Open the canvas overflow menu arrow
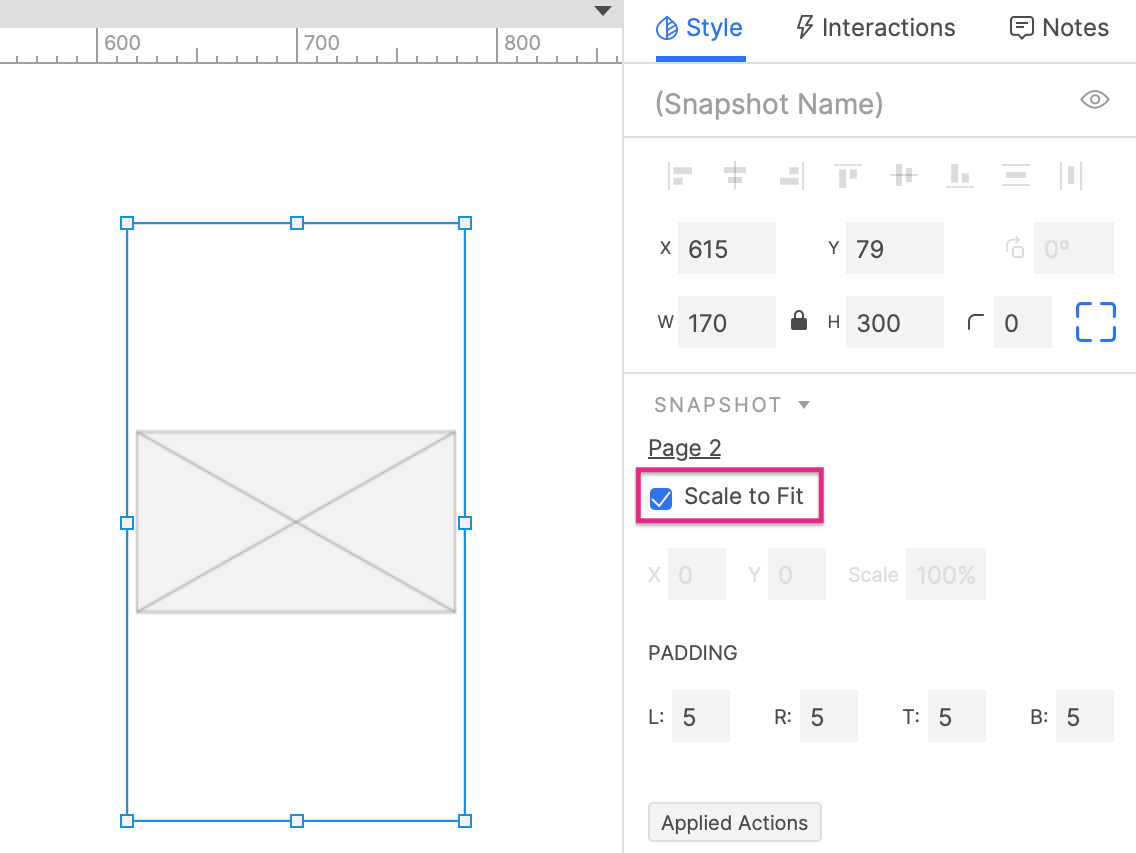 tap(602, 11)
